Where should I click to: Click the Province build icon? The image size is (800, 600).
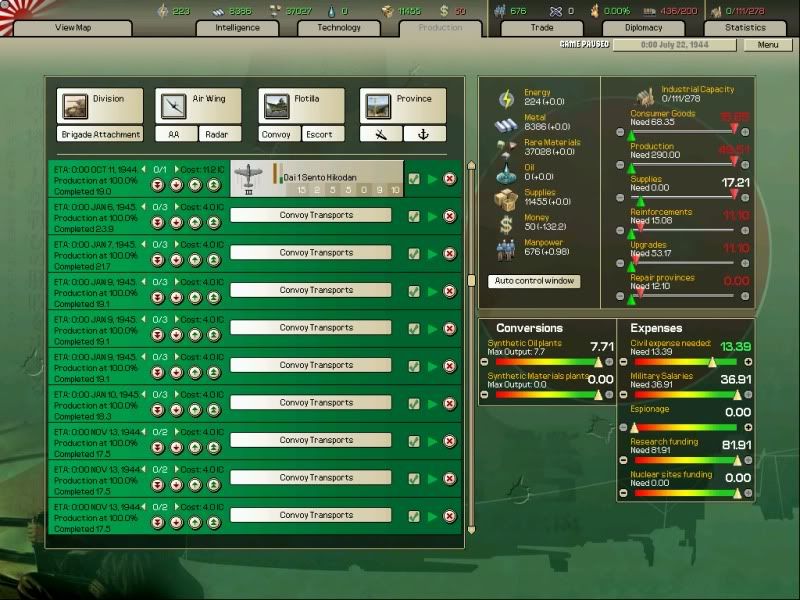pos(378,106)
